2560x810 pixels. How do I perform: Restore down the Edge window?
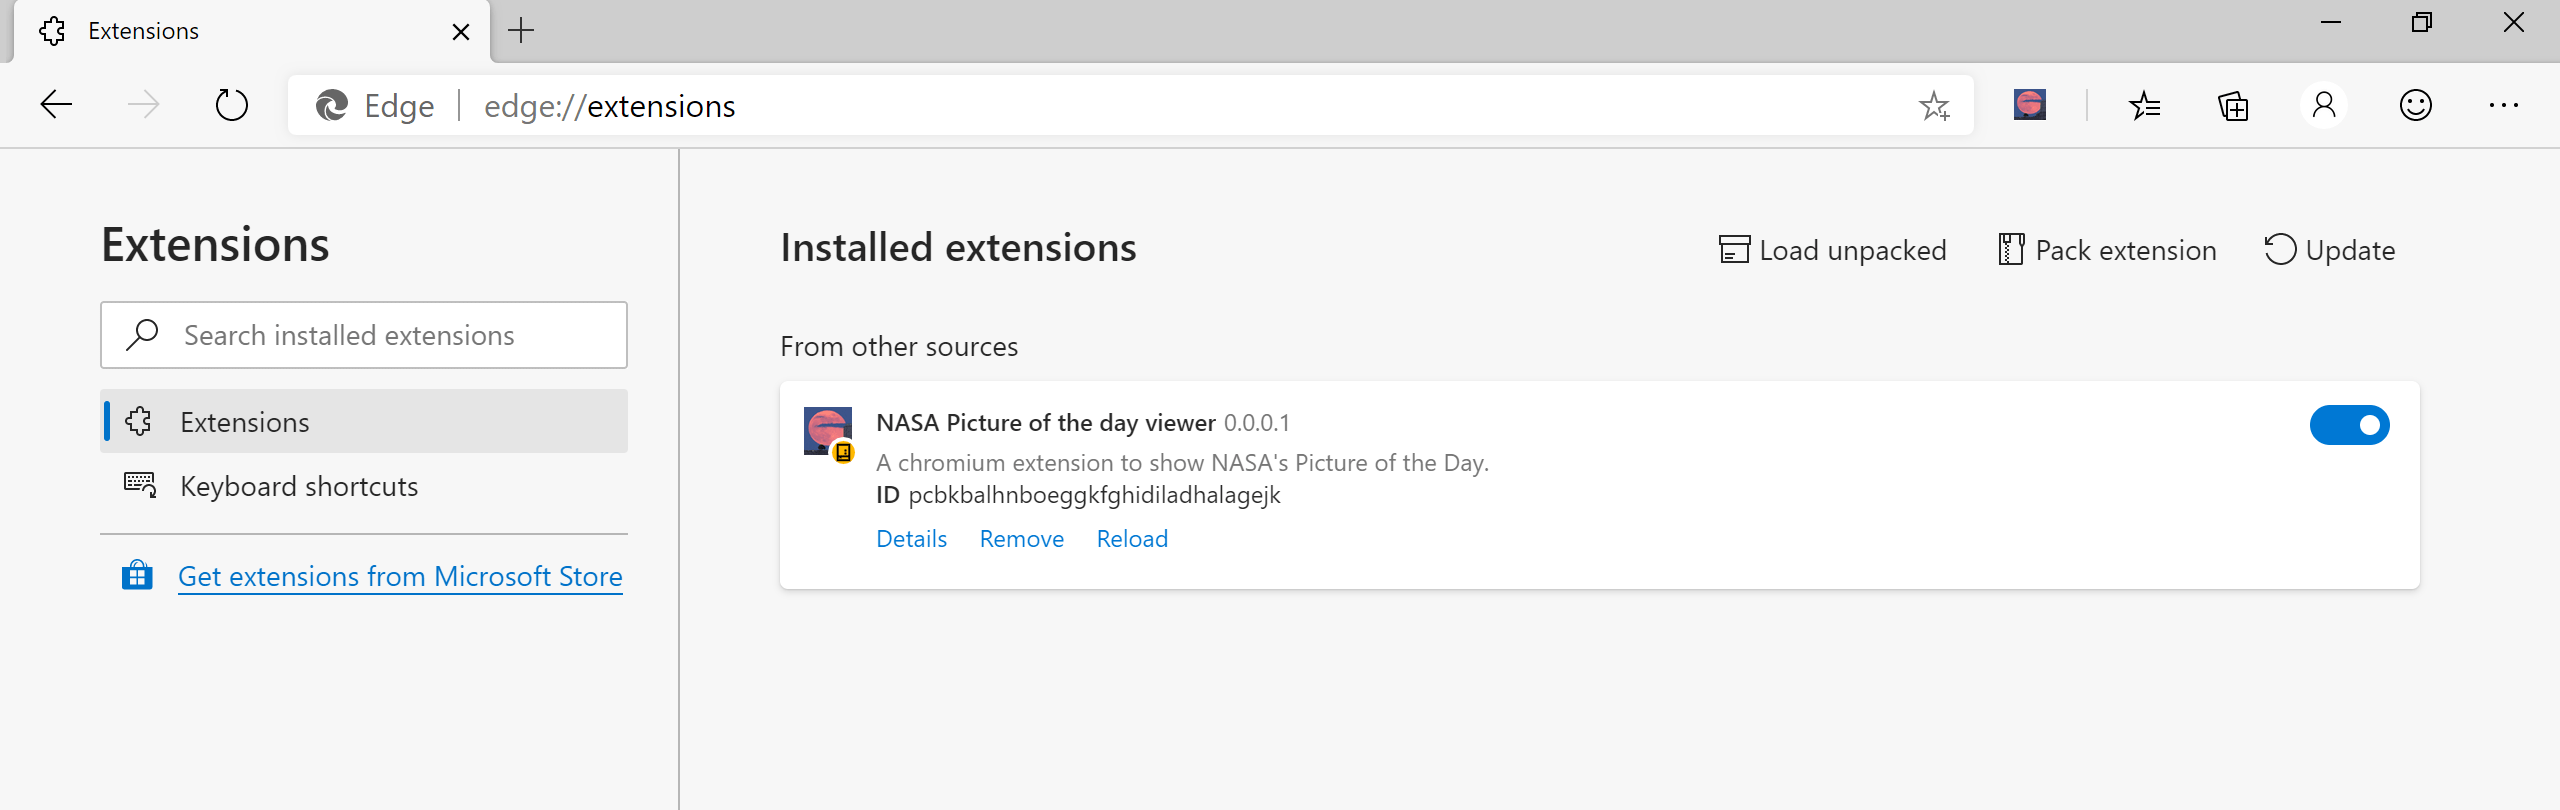(2421, 23)
